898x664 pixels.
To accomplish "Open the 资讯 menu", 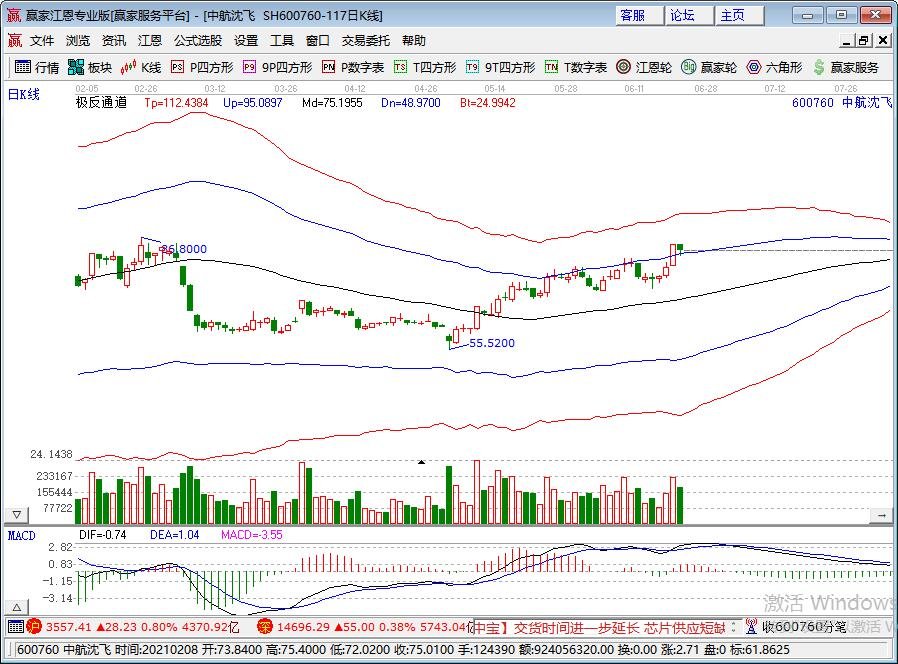I will 113,41.
